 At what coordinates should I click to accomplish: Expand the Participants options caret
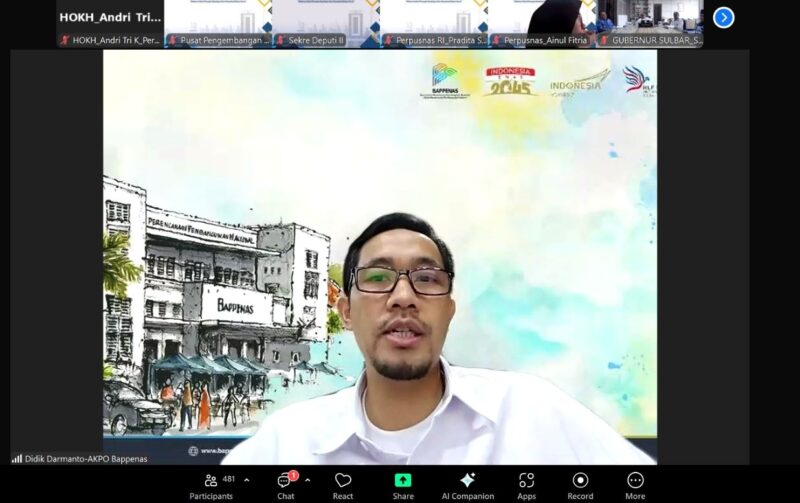pyautogui.click(x=247, y=480)
